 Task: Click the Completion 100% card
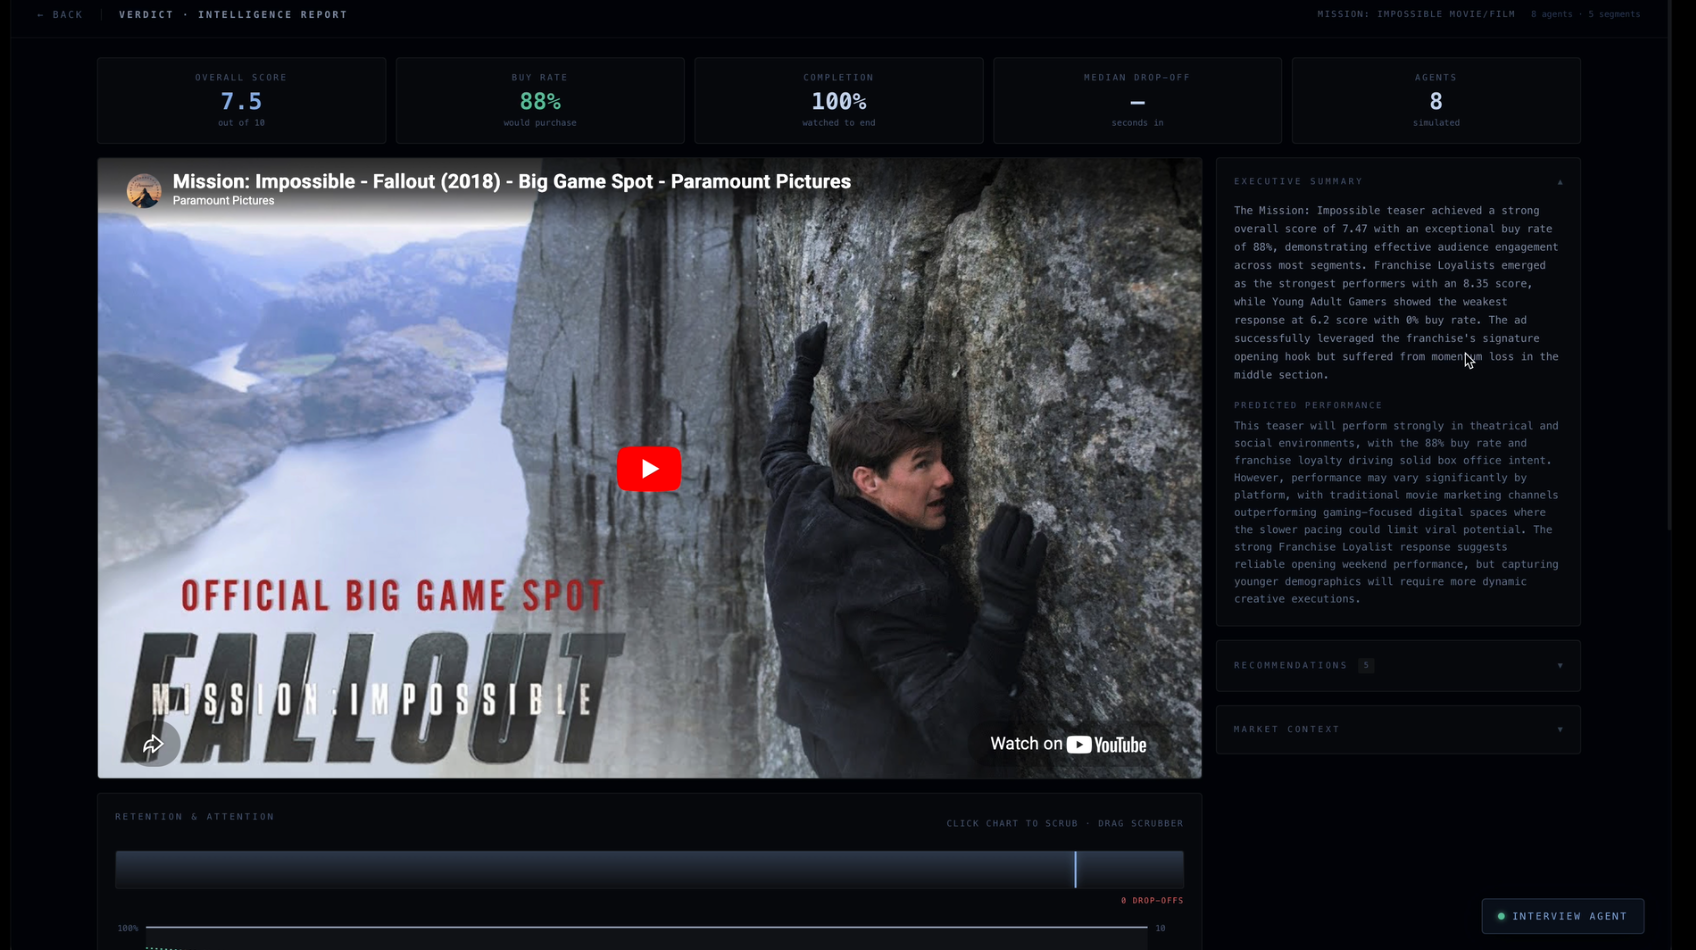pos(838,100)
